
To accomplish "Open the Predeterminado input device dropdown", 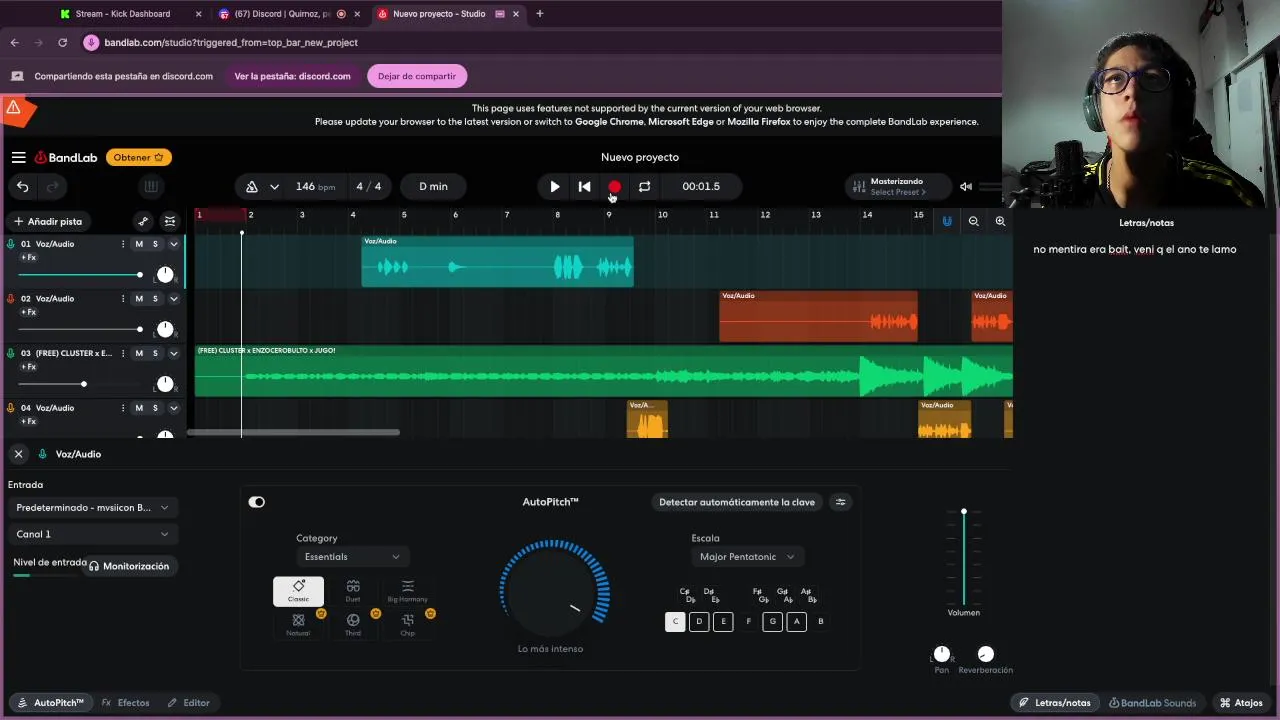I will (92, 508).
